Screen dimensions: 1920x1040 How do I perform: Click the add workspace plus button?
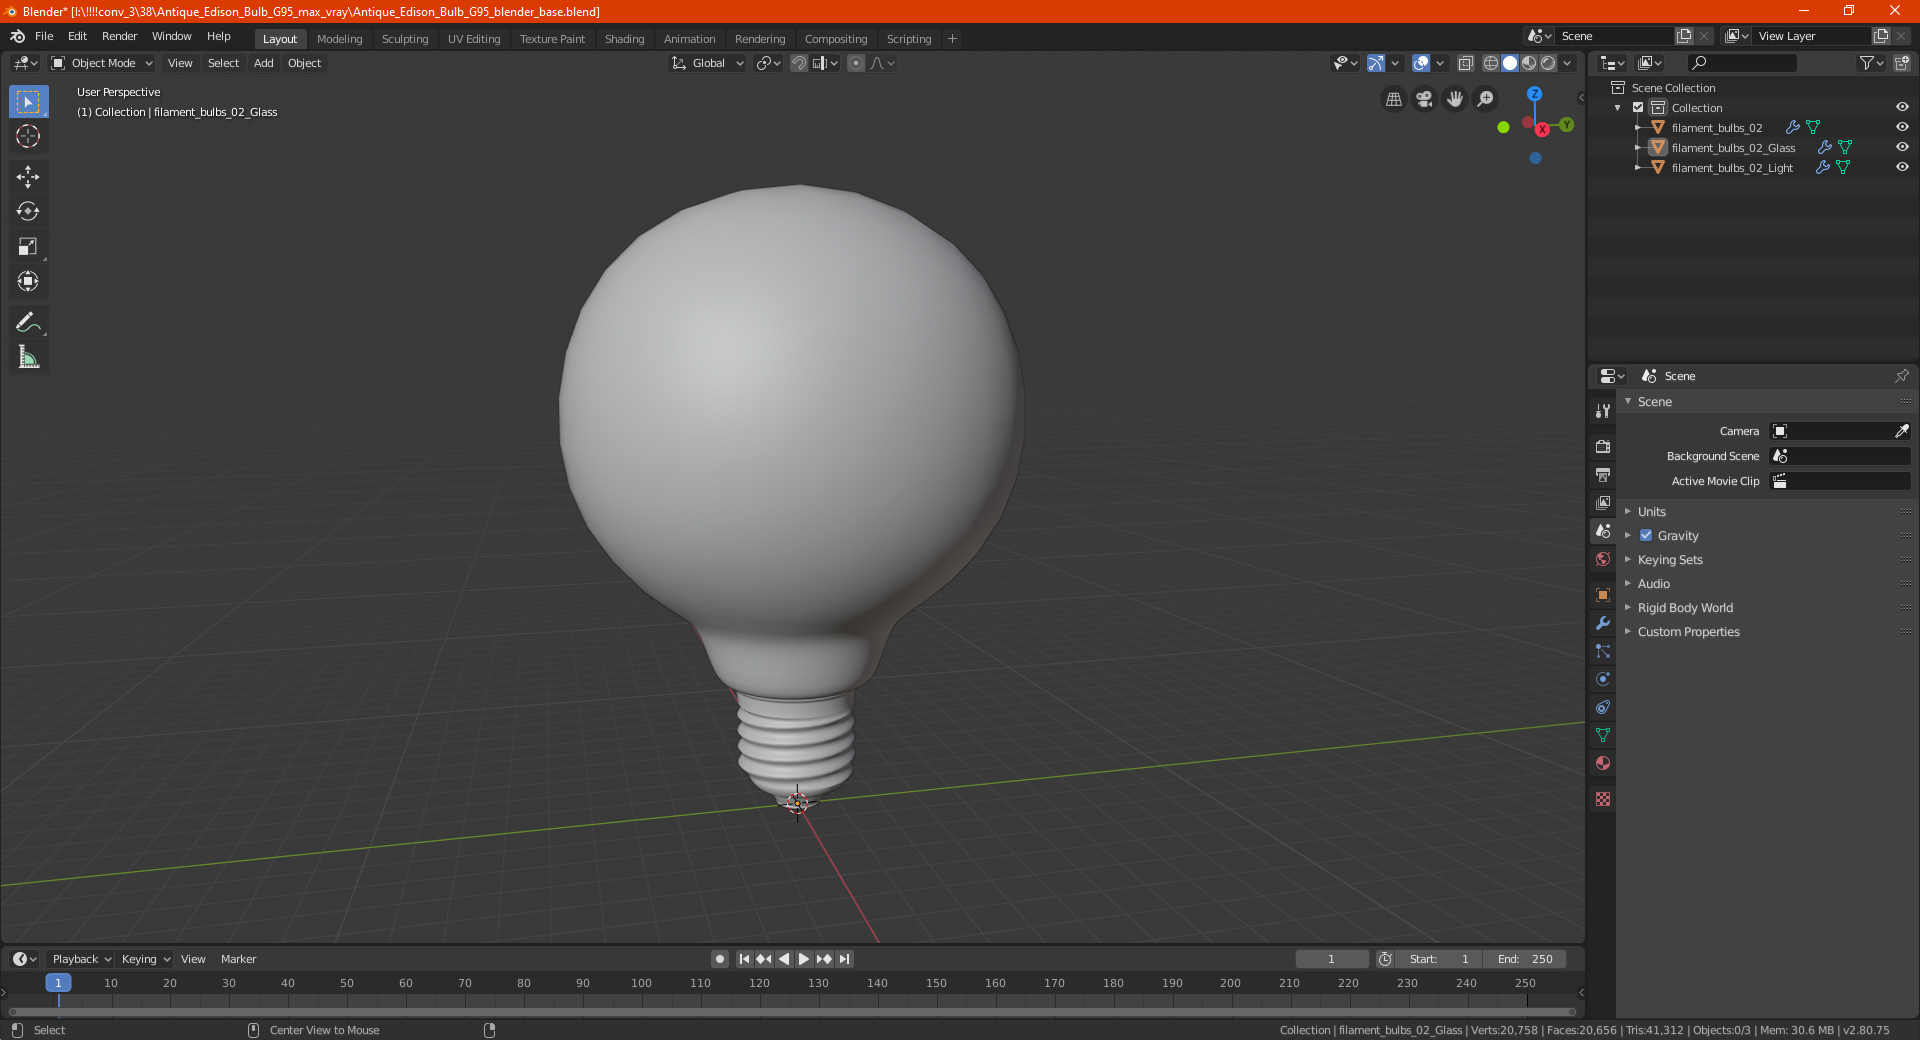[x=952, y=39]
